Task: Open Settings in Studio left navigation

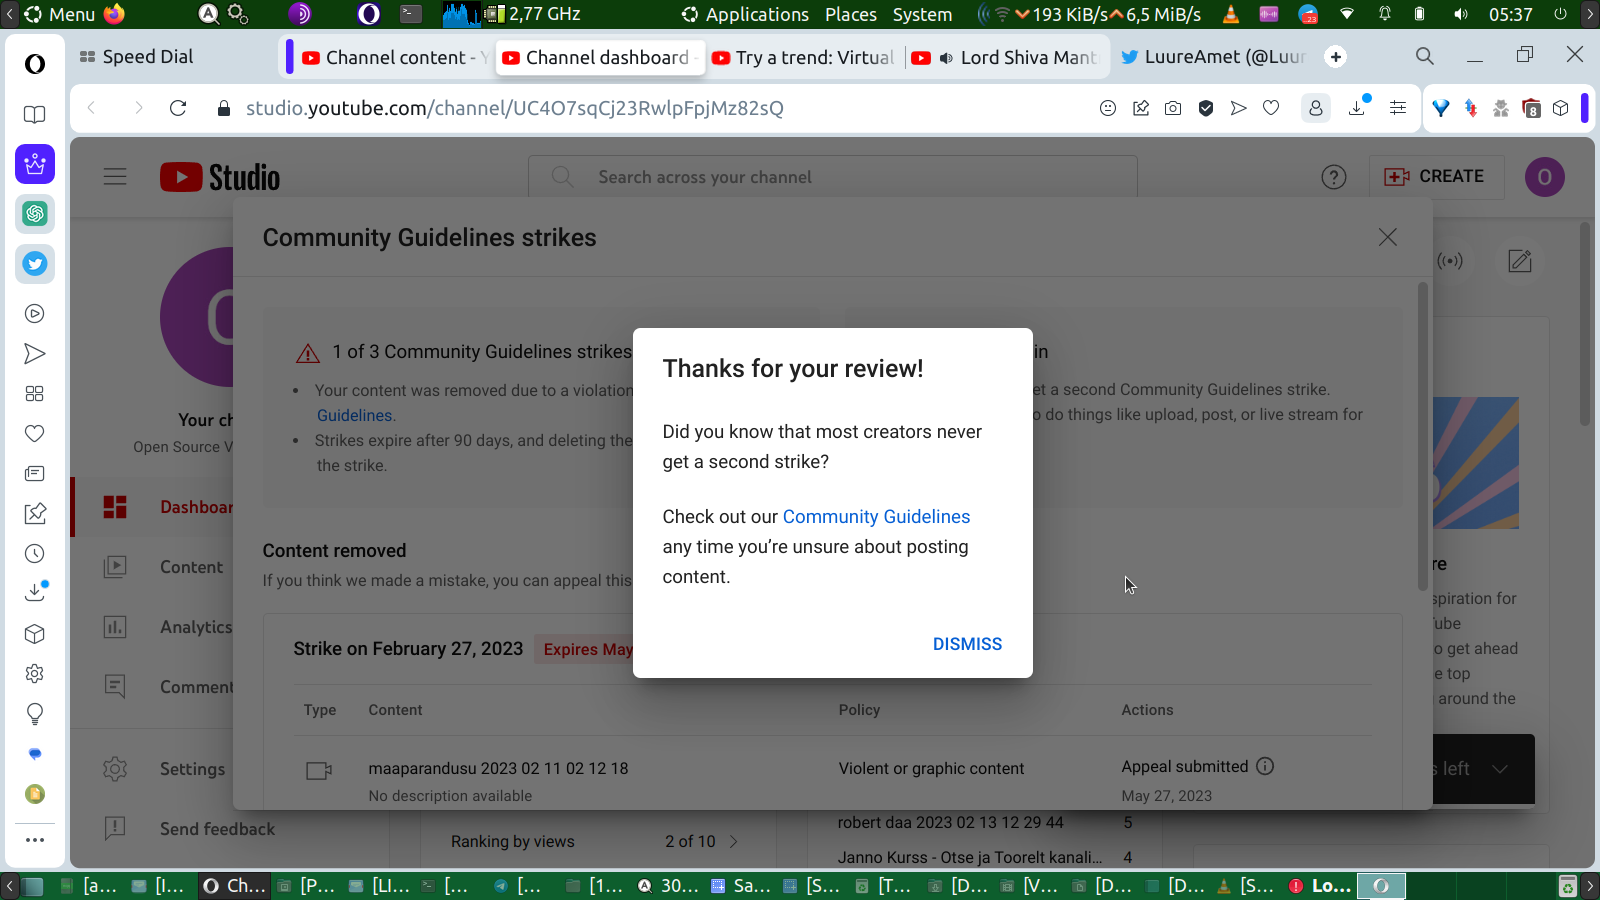Action: (x=192, y=769)
